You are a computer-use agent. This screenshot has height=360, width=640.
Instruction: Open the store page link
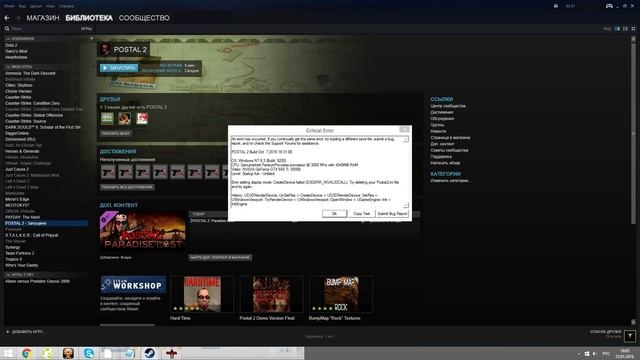[450, 138]
